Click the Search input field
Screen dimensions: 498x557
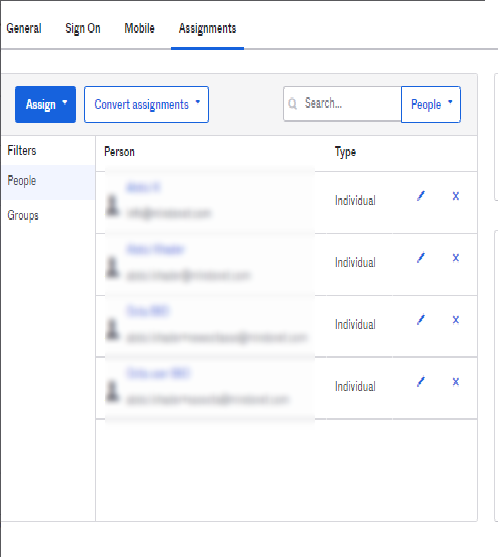(342, 104)
